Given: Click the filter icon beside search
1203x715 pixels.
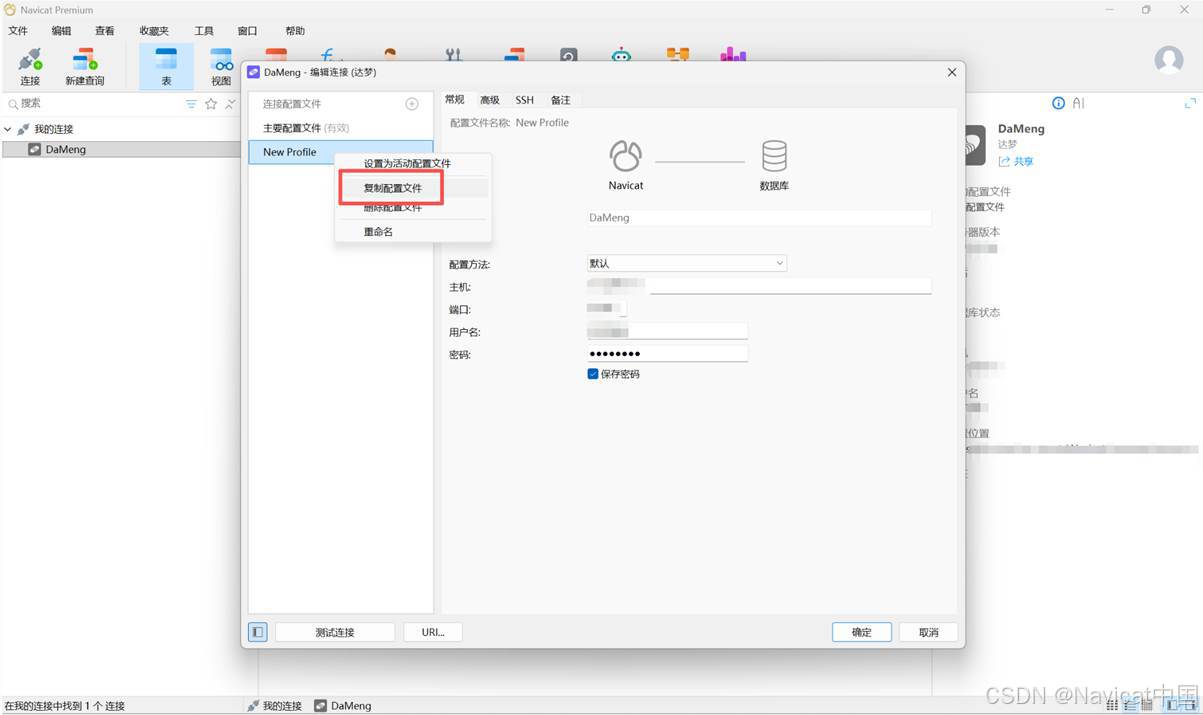Looking at the screenshot, I should (191, 104).
